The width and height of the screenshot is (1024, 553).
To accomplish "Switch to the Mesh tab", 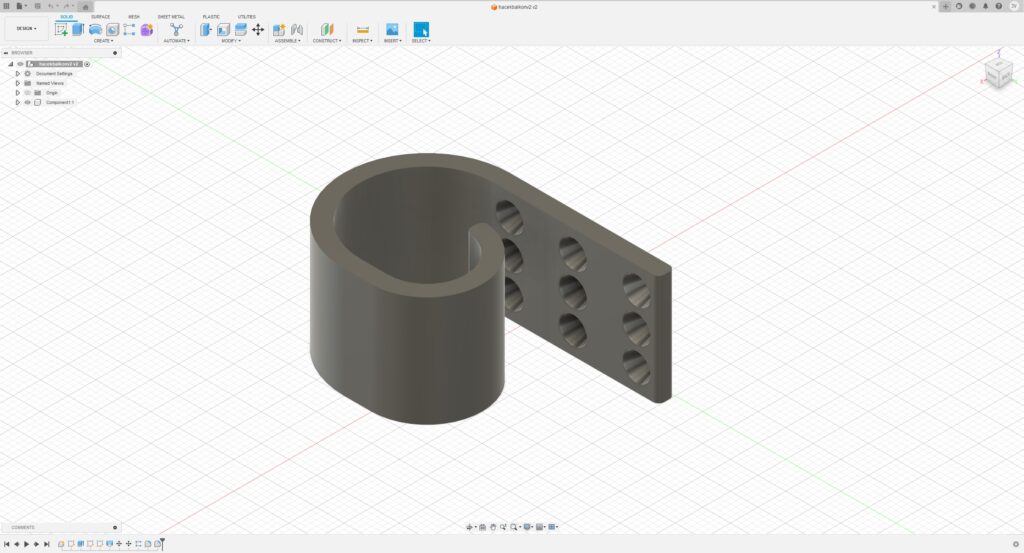I will coord(134,17).
